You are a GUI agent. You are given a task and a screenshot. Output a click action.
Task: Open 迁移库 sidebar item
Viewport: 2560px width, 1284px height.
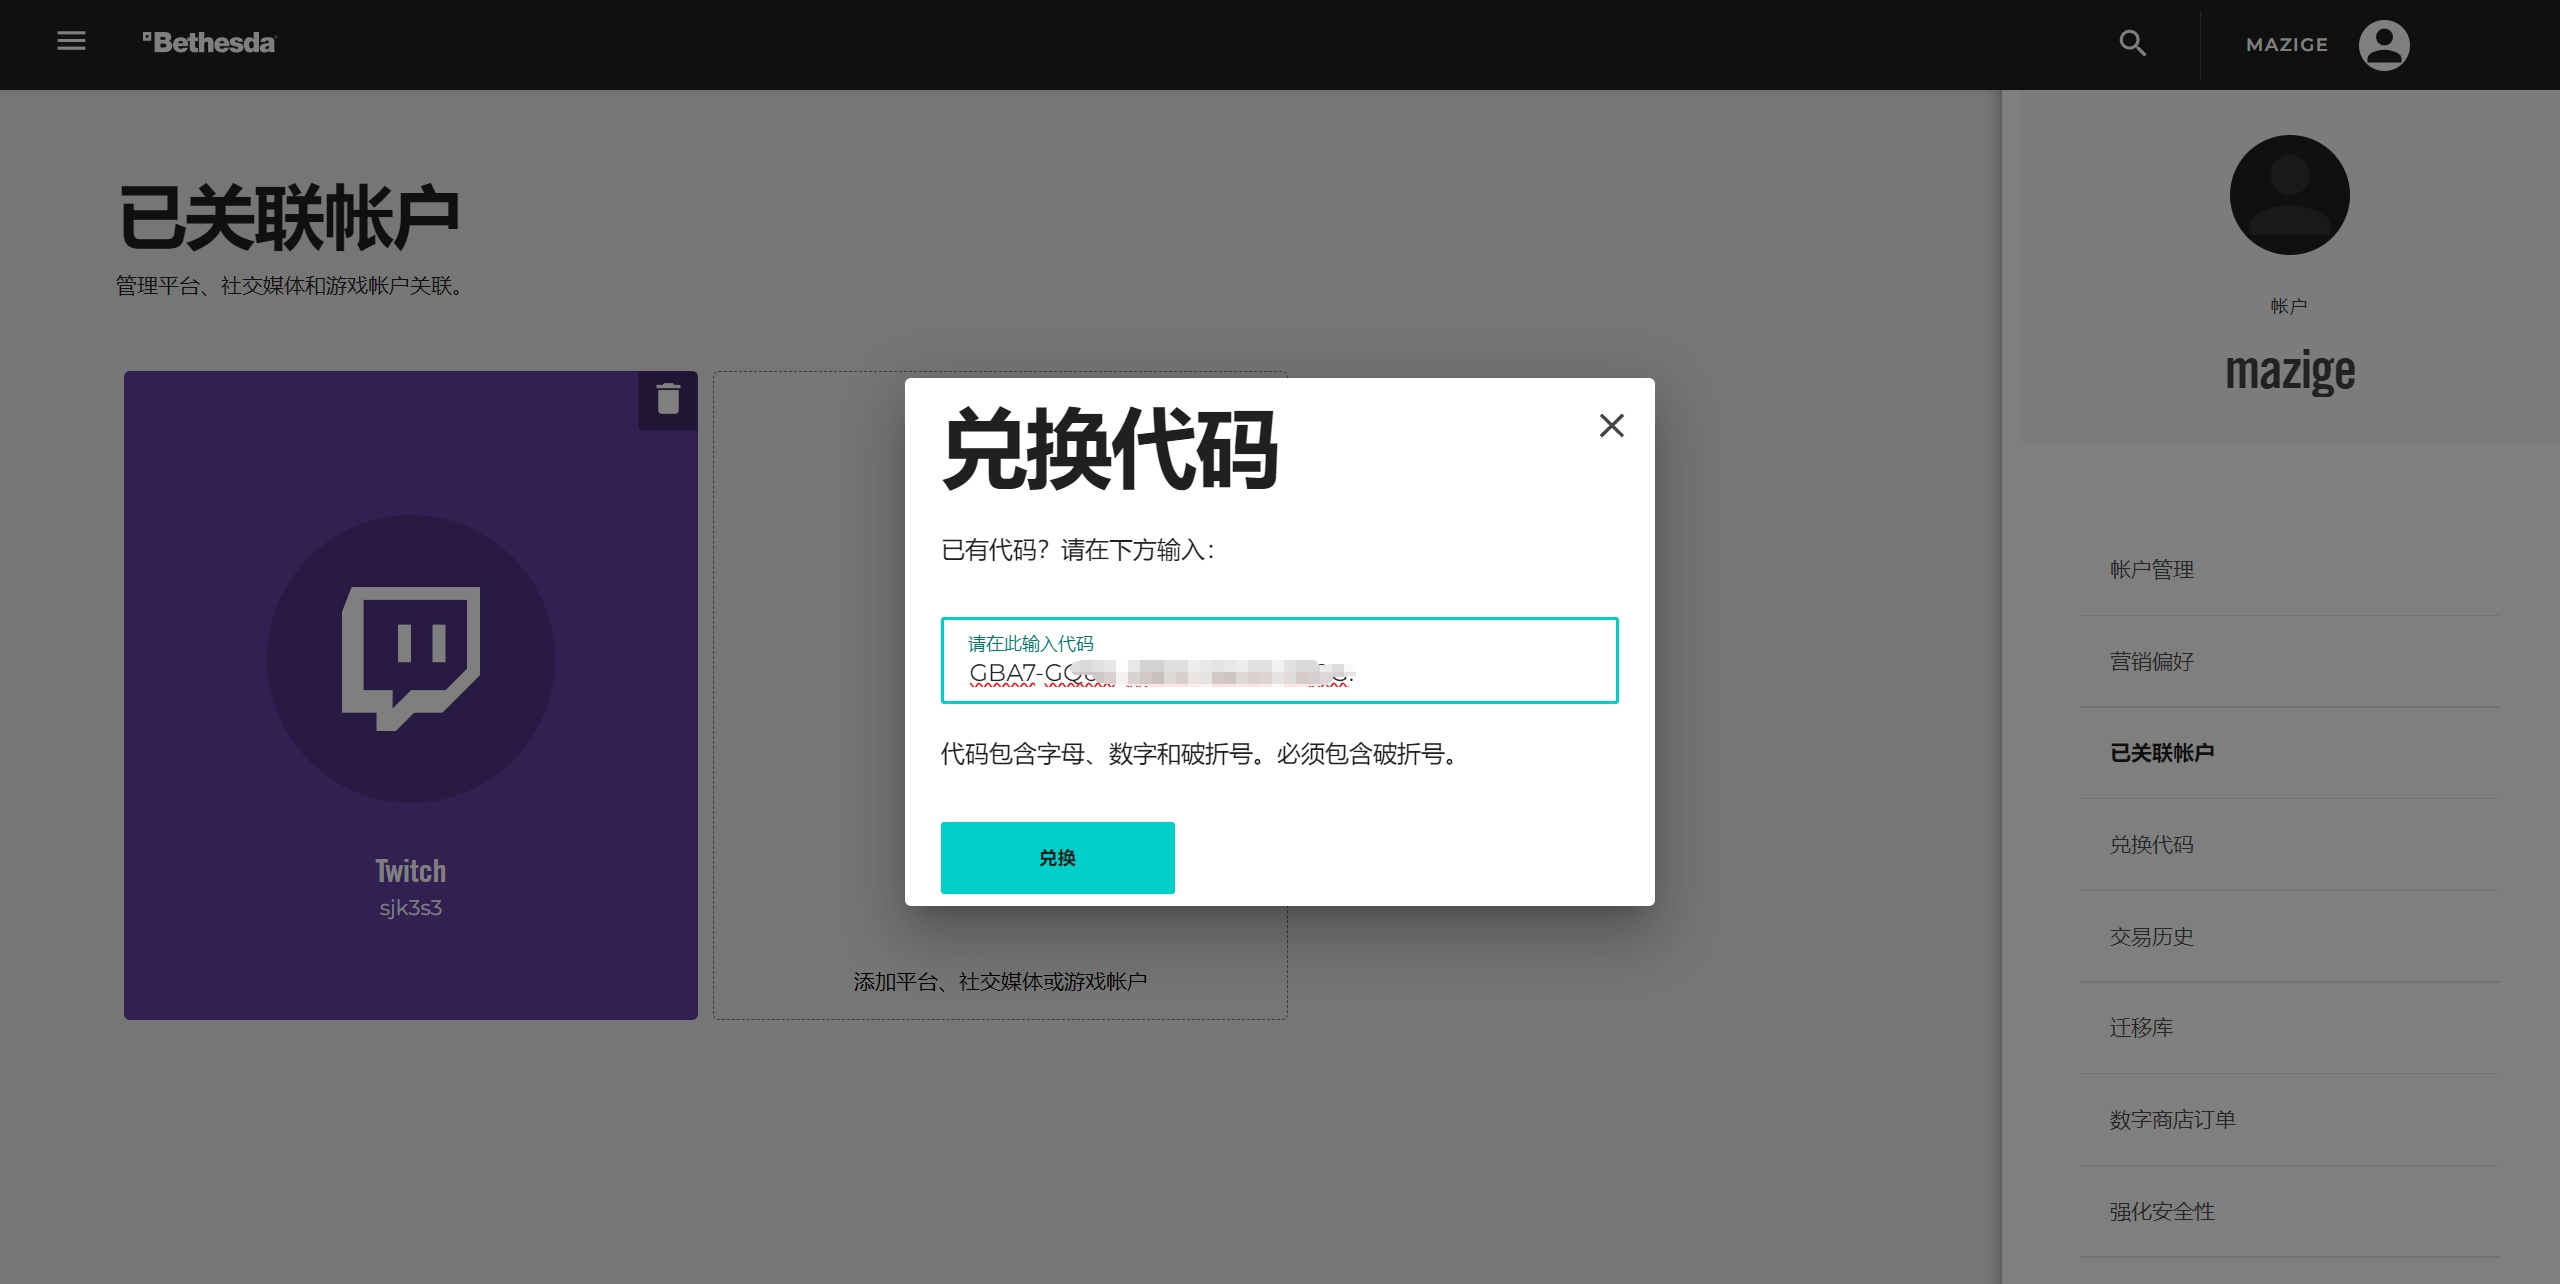pyautogui.click(x=2141, y=1028)
